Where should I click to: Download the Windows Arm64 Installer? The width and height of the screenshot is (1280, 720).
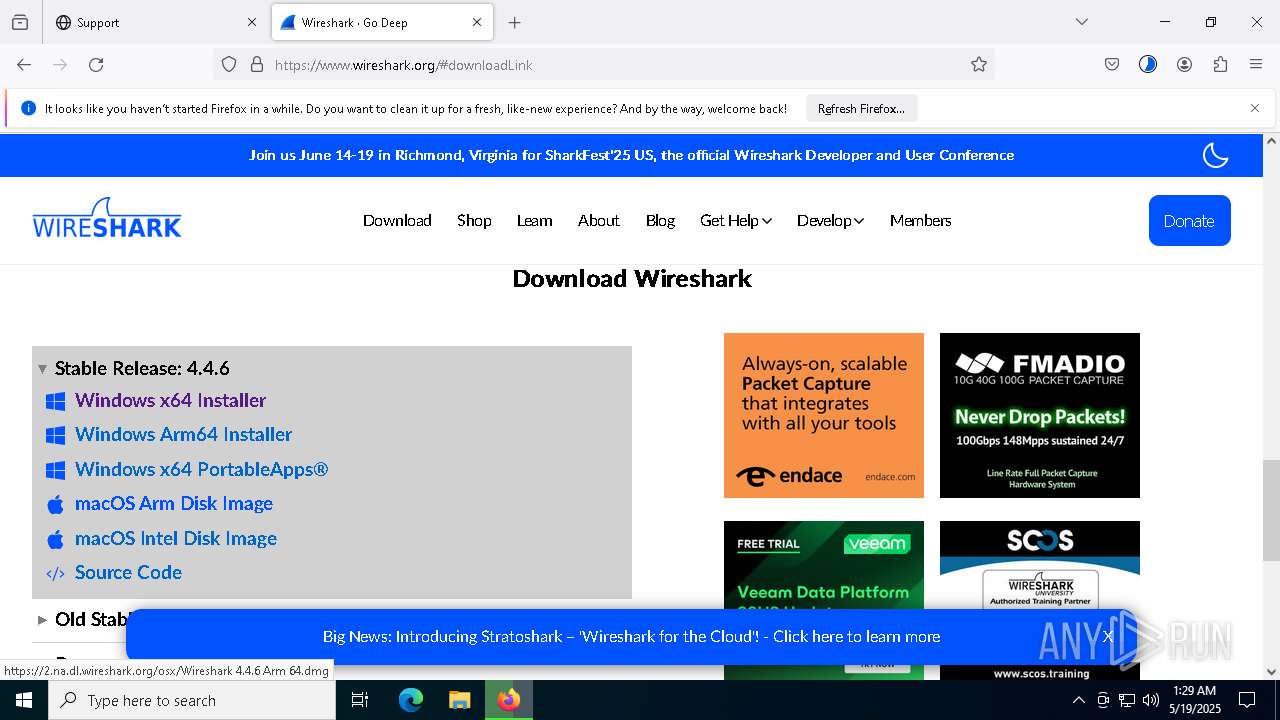click(183, 434)
